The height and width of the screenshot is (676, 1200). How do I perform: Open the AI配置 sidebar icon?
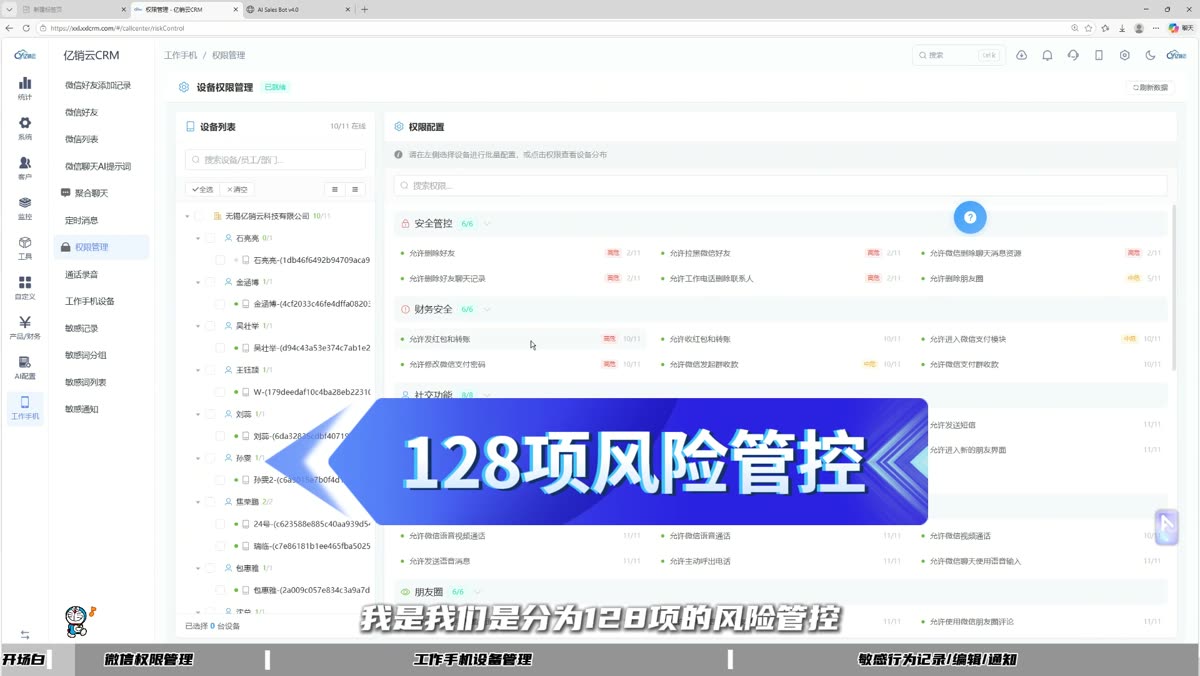coord(25,368)
